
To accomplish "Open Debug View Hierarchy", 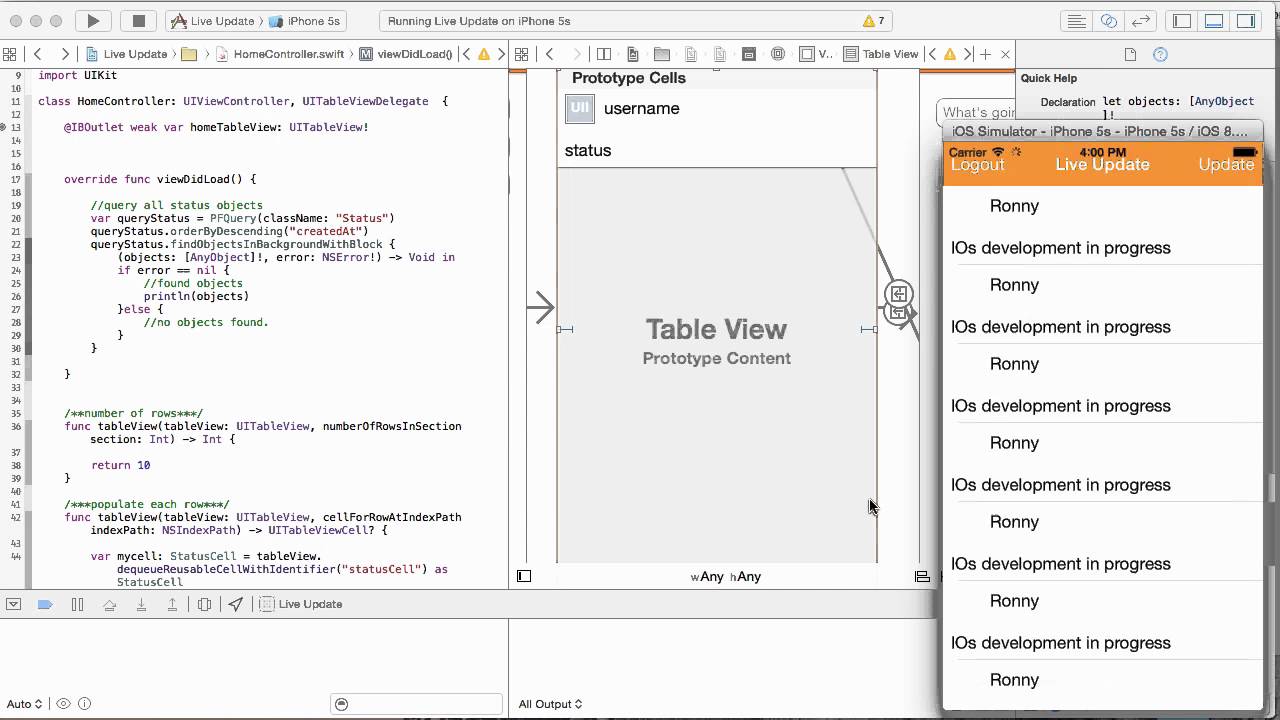I will (x=204, y=604).
